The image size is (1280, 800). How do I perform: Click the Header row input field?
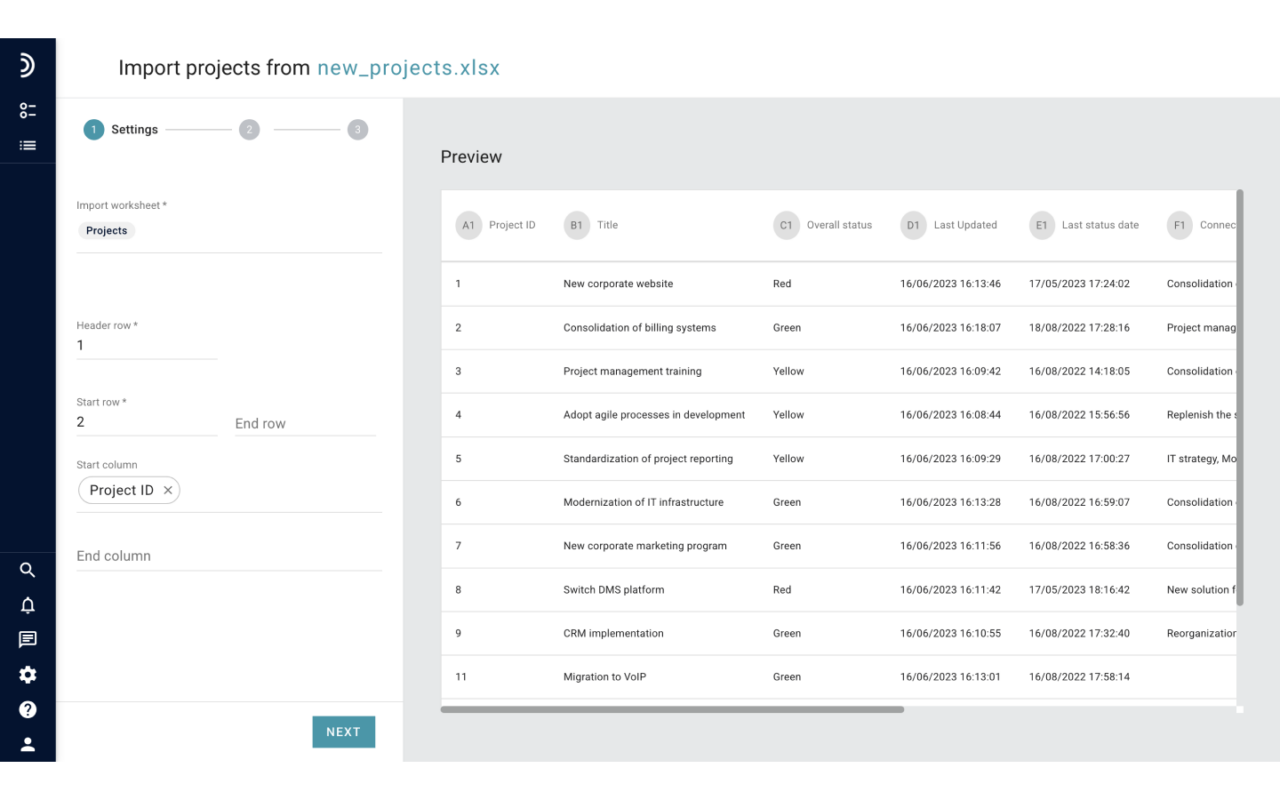pos(146,345)
